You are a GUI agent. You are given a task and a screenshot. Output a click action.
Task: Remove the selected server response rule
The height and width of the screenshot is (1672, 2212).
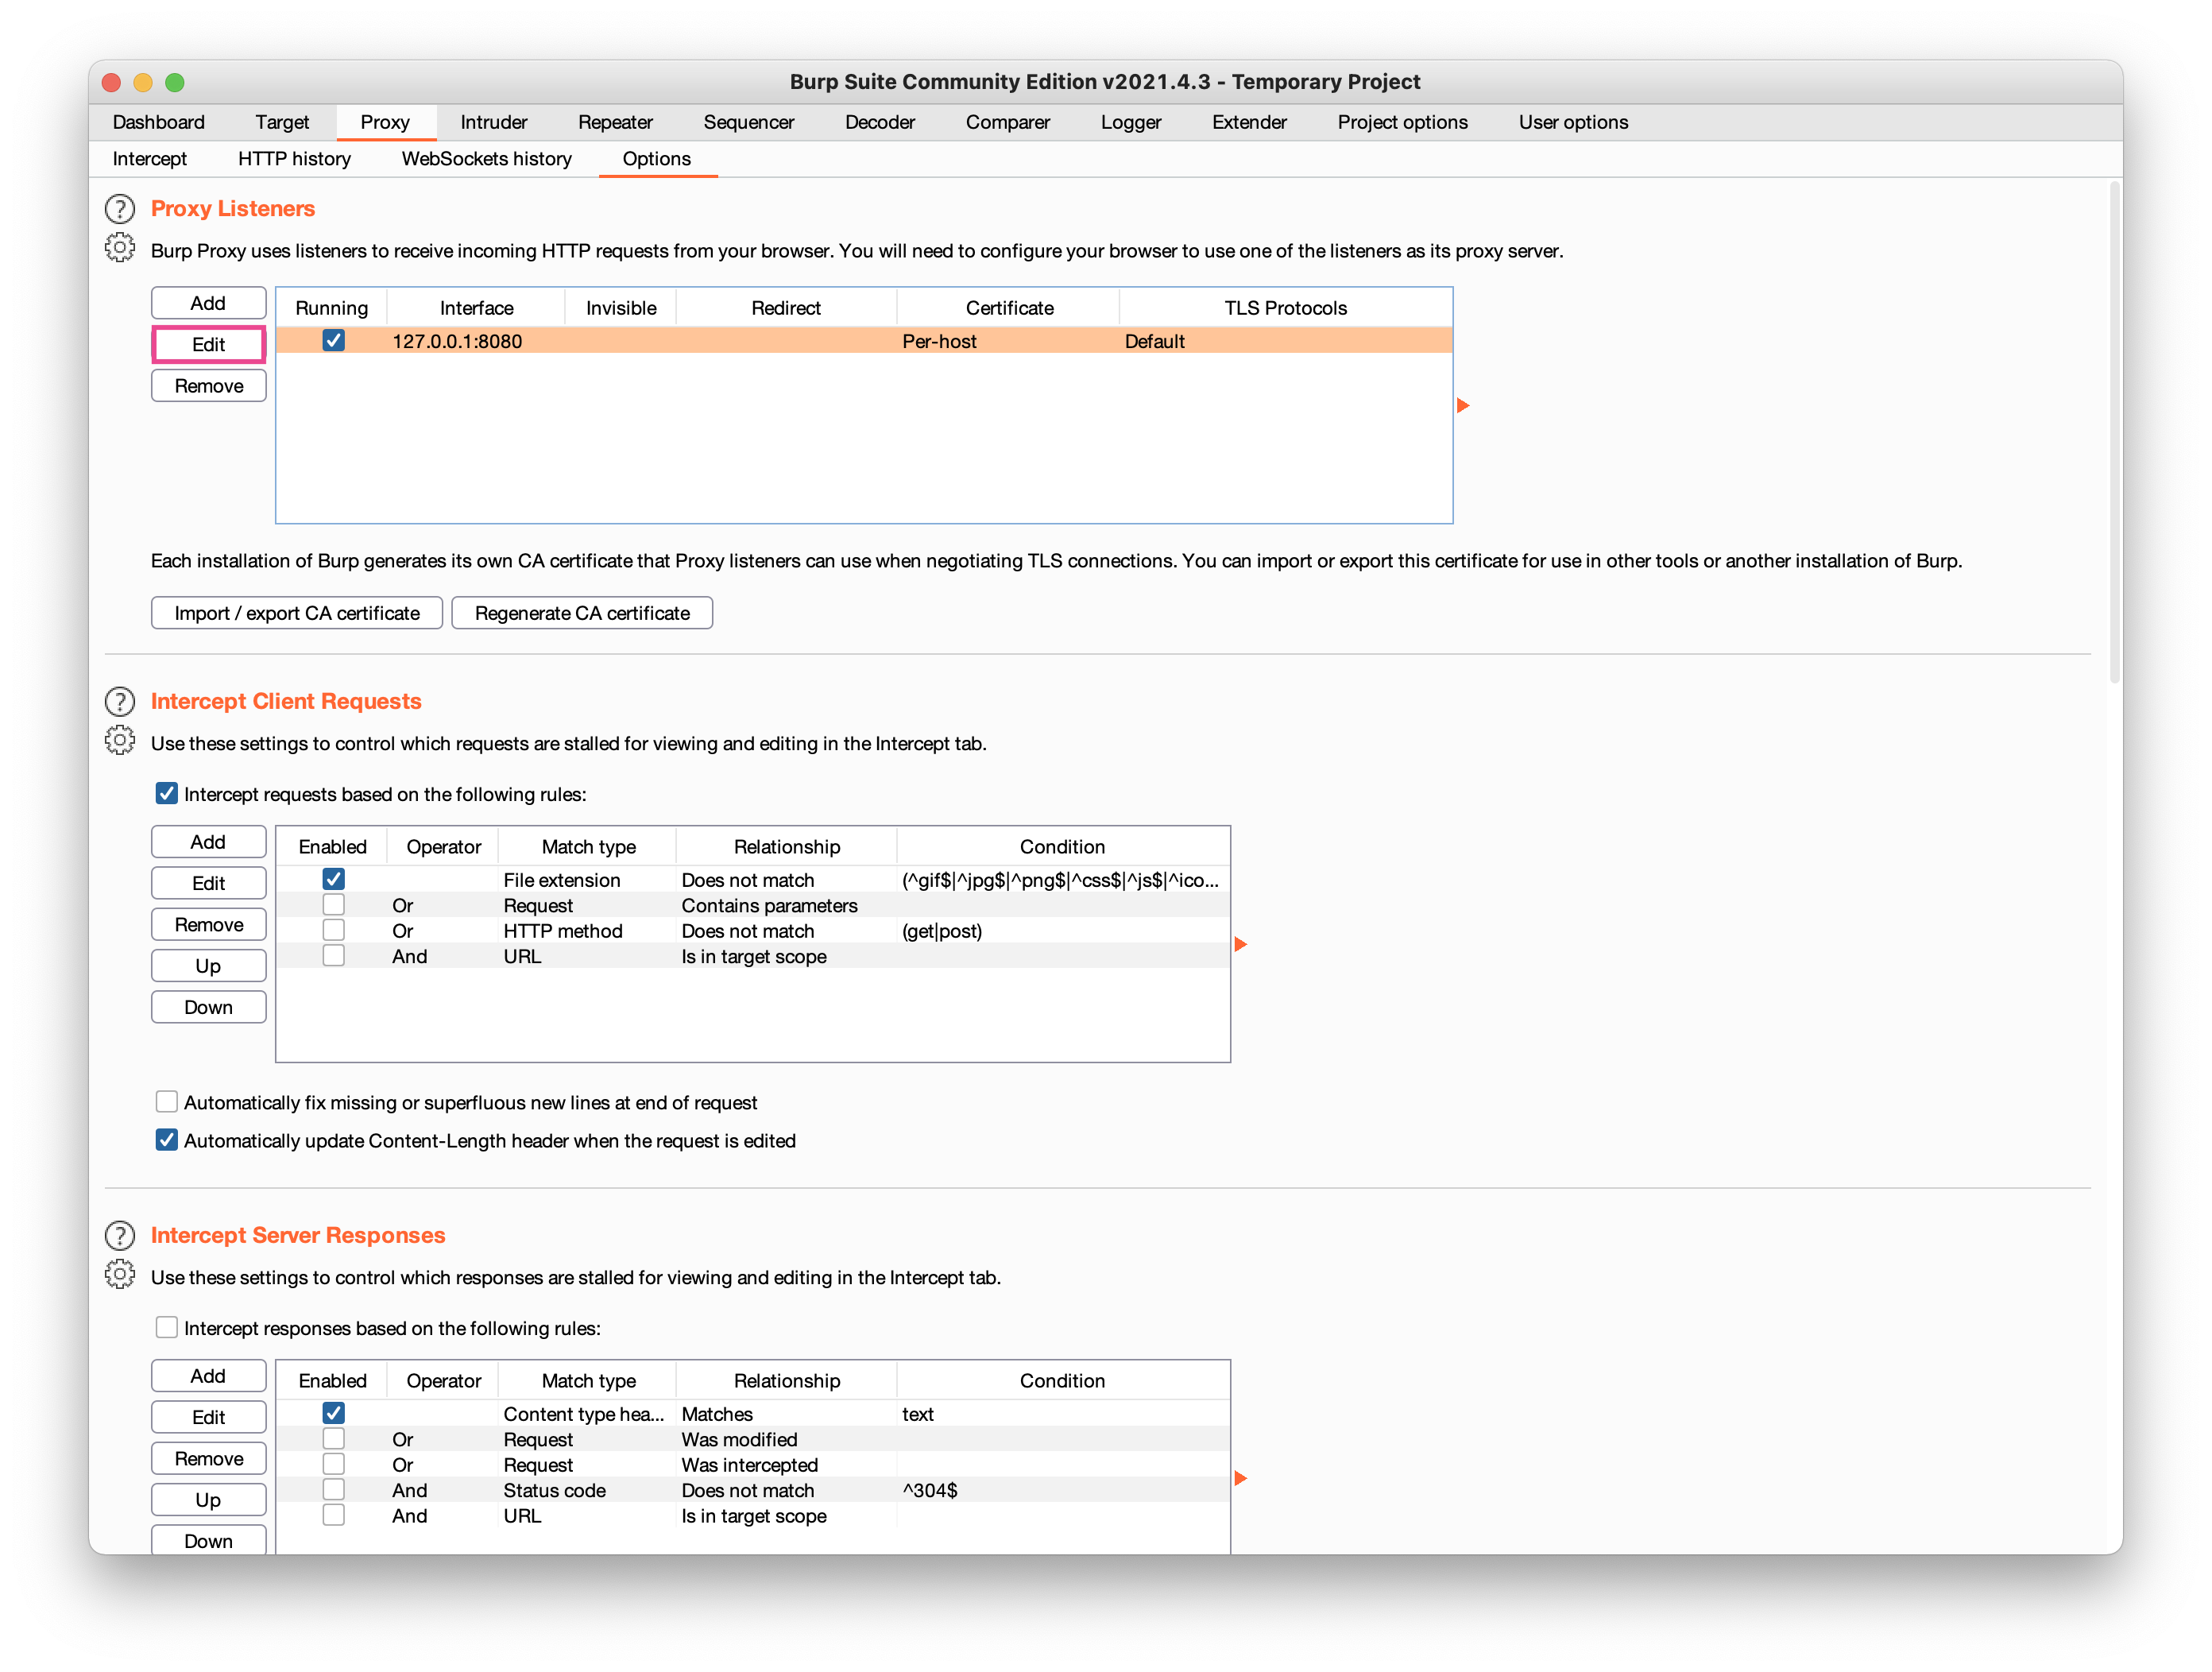(208, 1459)
